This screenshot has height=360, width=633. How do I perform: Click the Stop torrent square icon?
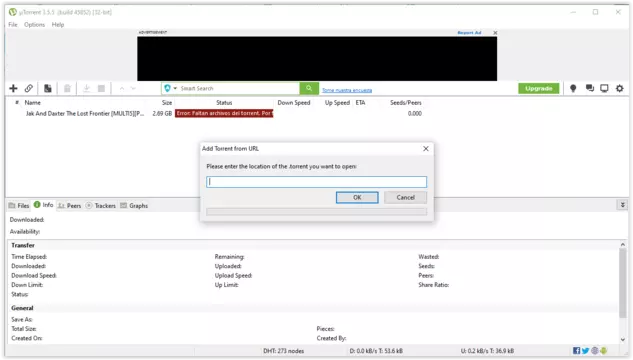101,88
